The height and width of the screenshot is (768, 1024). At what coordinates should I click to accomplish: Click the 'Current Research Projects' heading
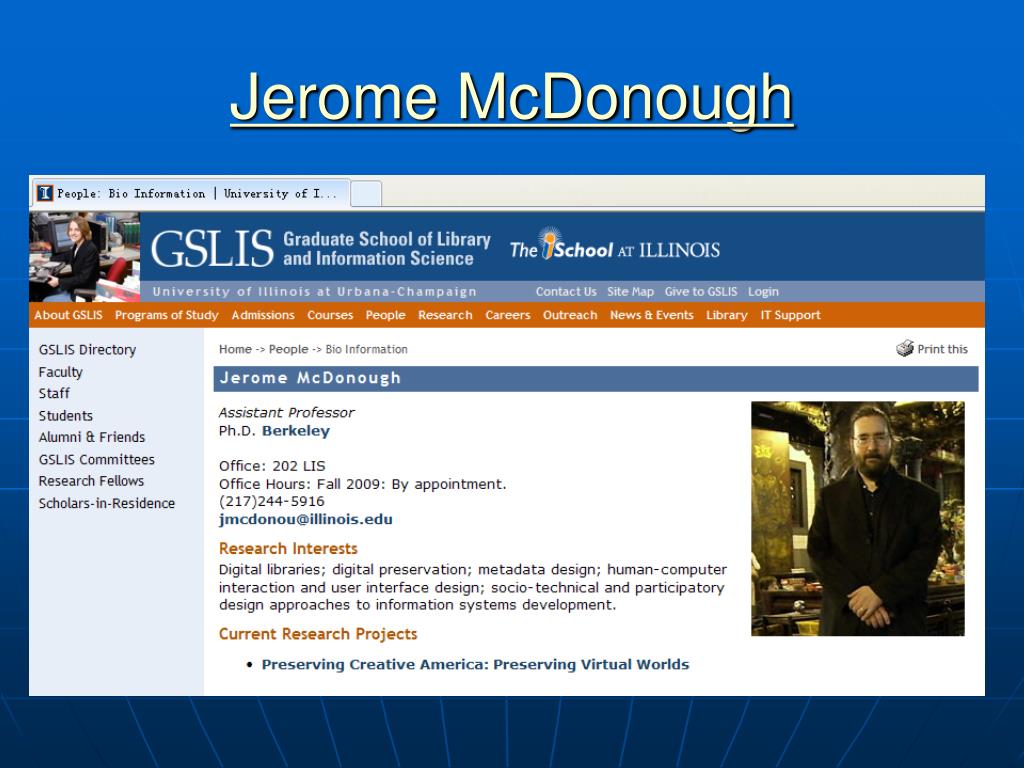318,634
